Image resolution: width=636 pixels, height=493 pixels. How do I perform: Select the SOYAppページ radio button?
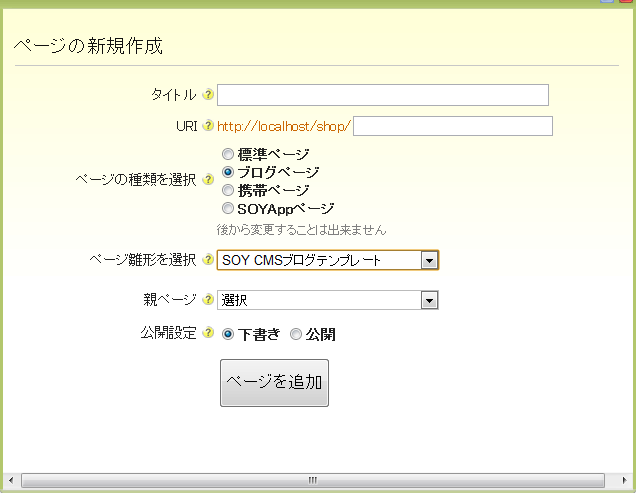click(228, 208)
